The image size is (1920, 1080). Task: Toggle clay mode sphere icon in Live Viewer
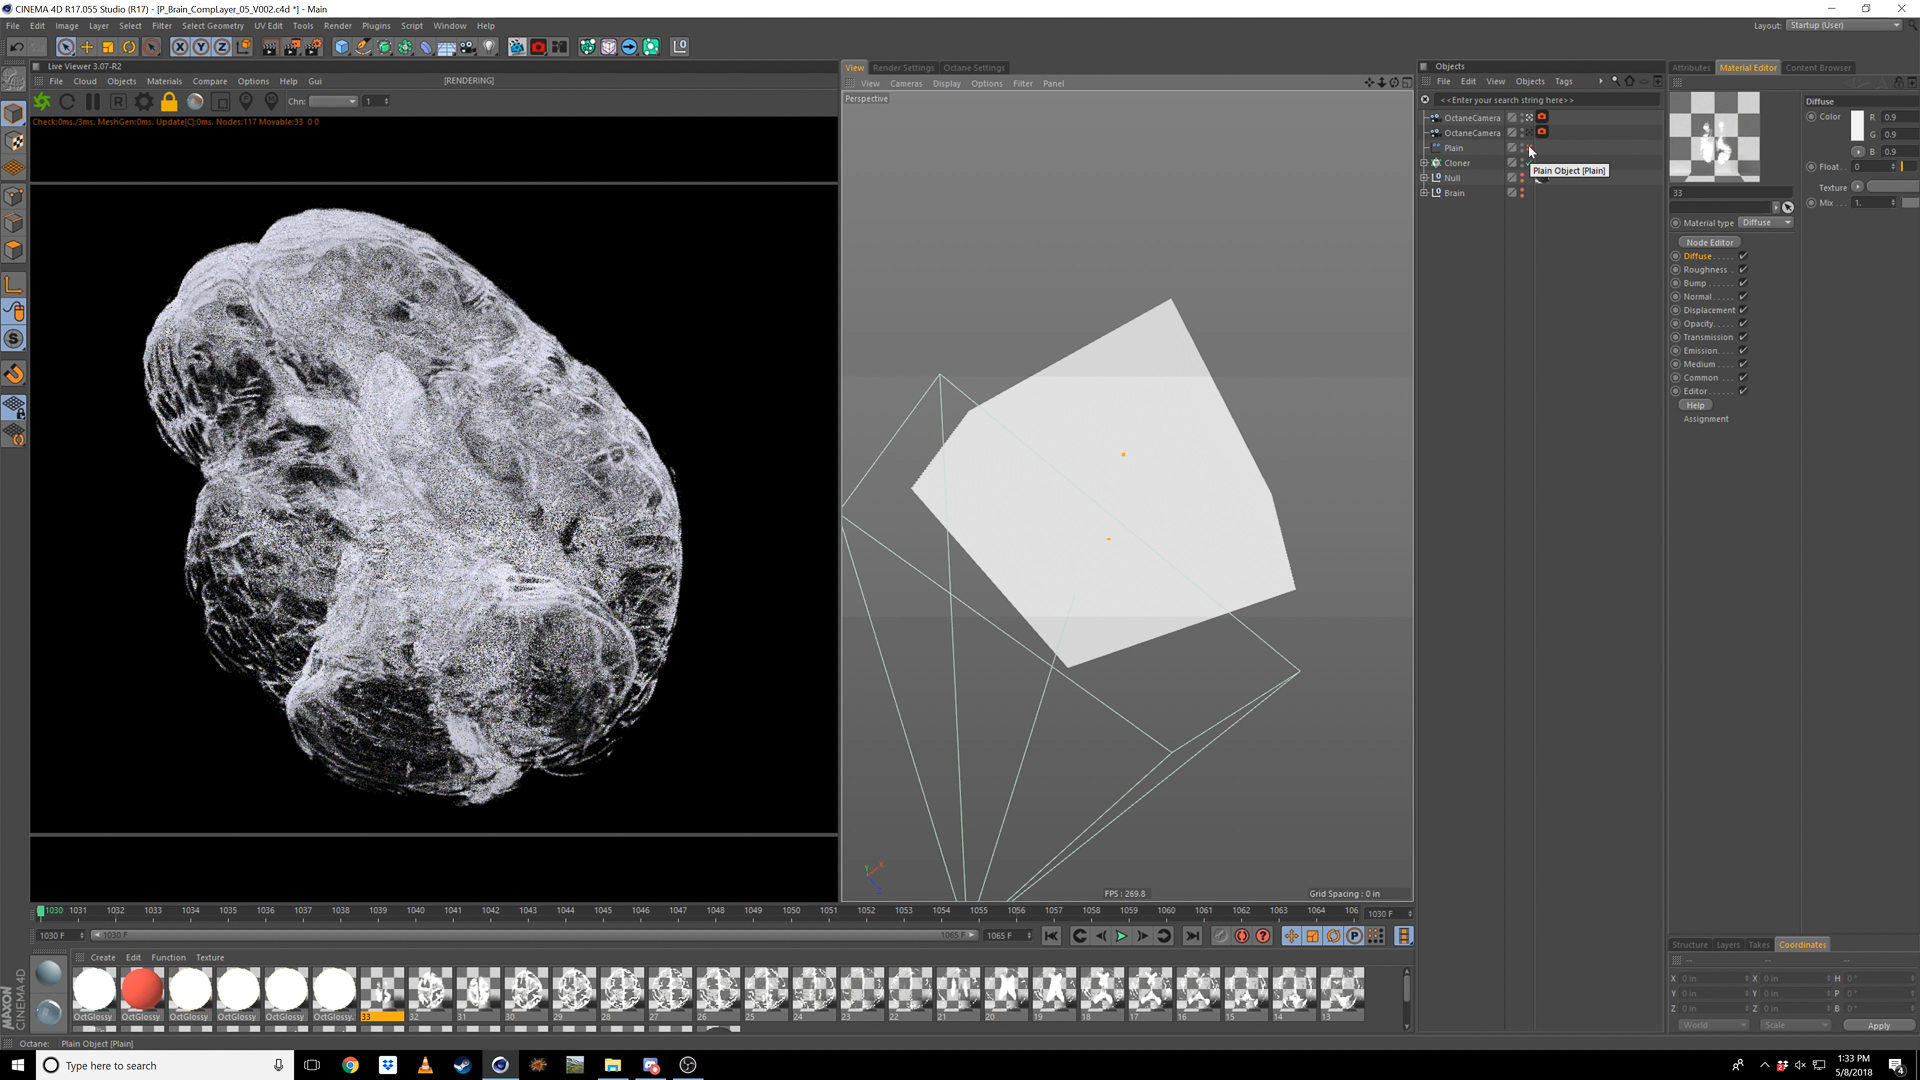pos(195,101)
